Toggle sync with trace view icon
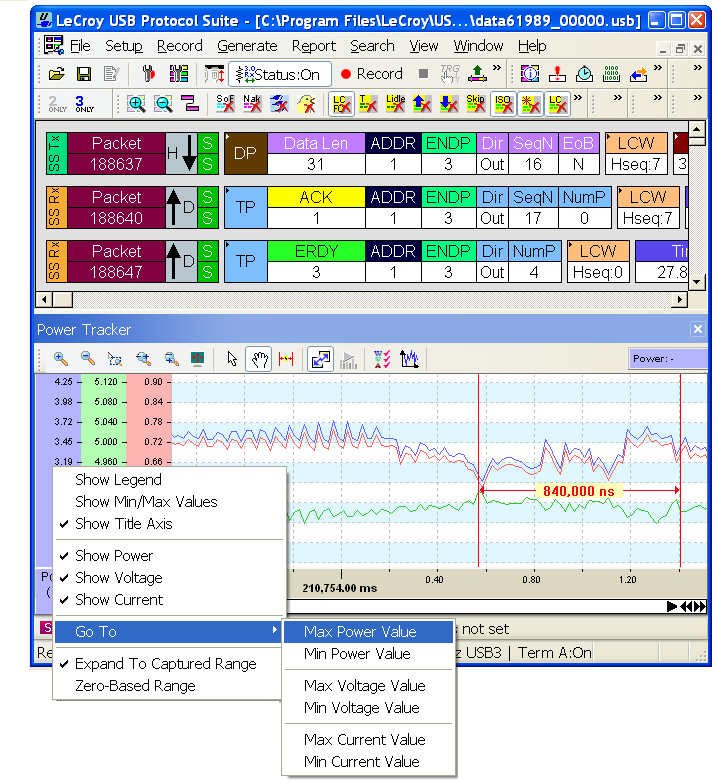The width and height of the screenshot is (718, 781). [320, 359]
